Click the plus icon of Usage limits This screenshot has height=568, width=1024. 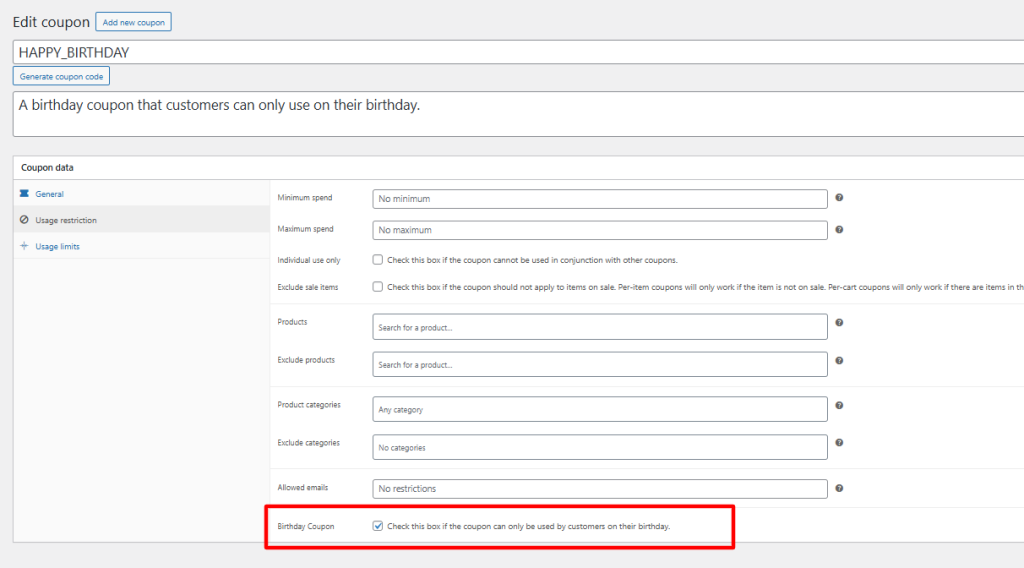point(24,246)
